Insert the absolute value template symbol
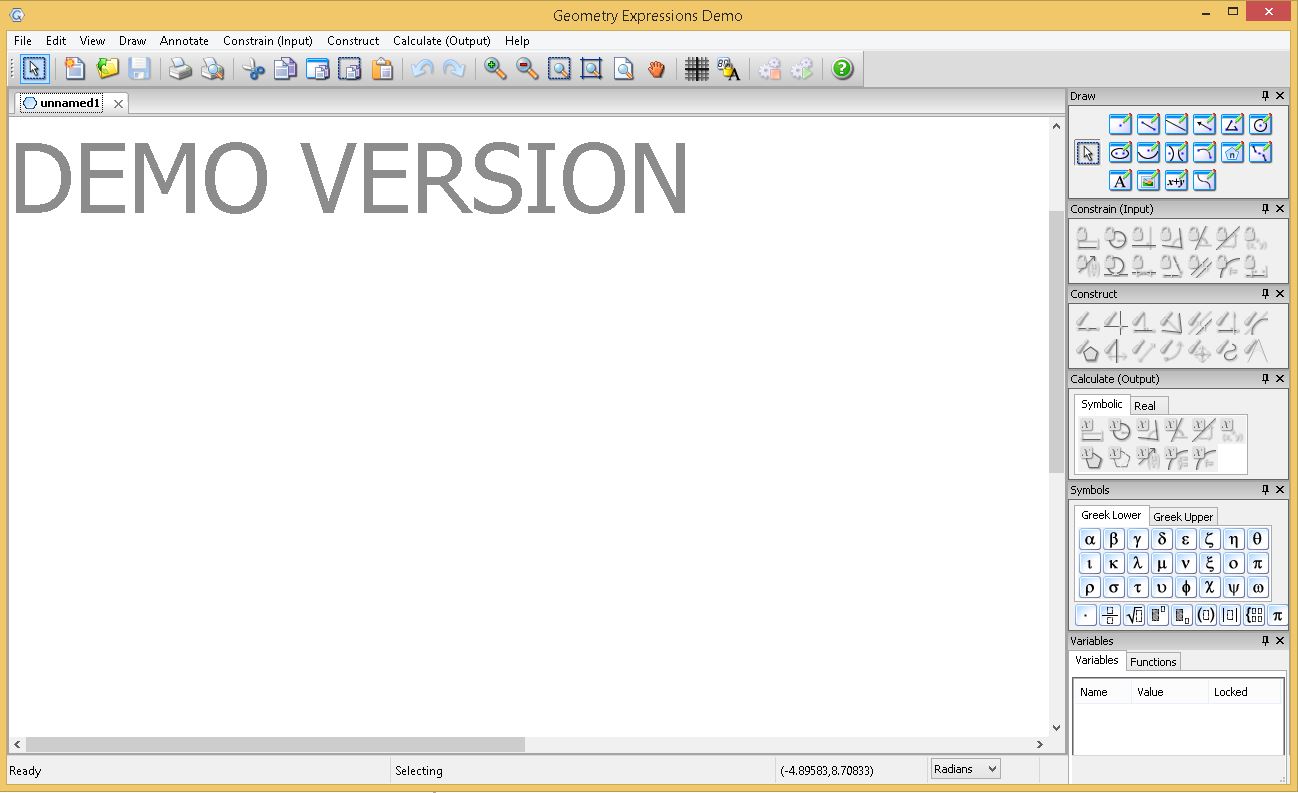1298x793 pixels. click(x=1230, y=615)
